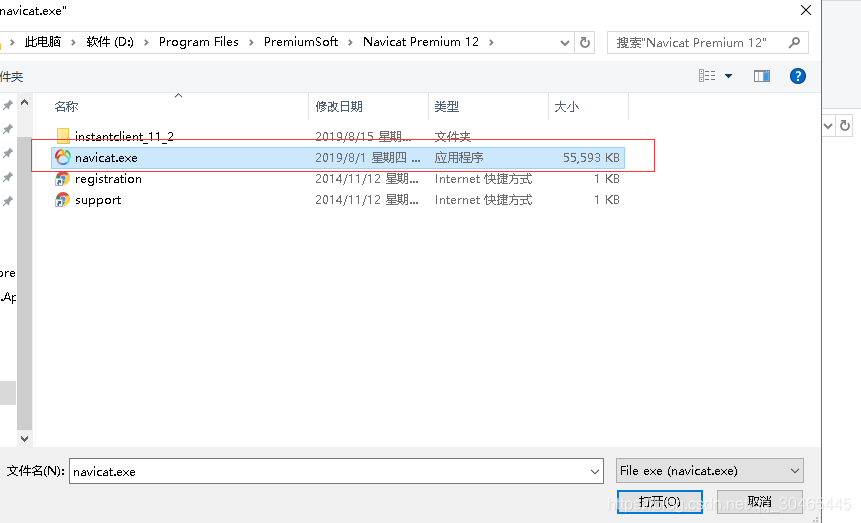Image resolution: width=861 pixels, height=523 pixels.
Task: Click the refresh icon in background window
Action: pos(845,126)
